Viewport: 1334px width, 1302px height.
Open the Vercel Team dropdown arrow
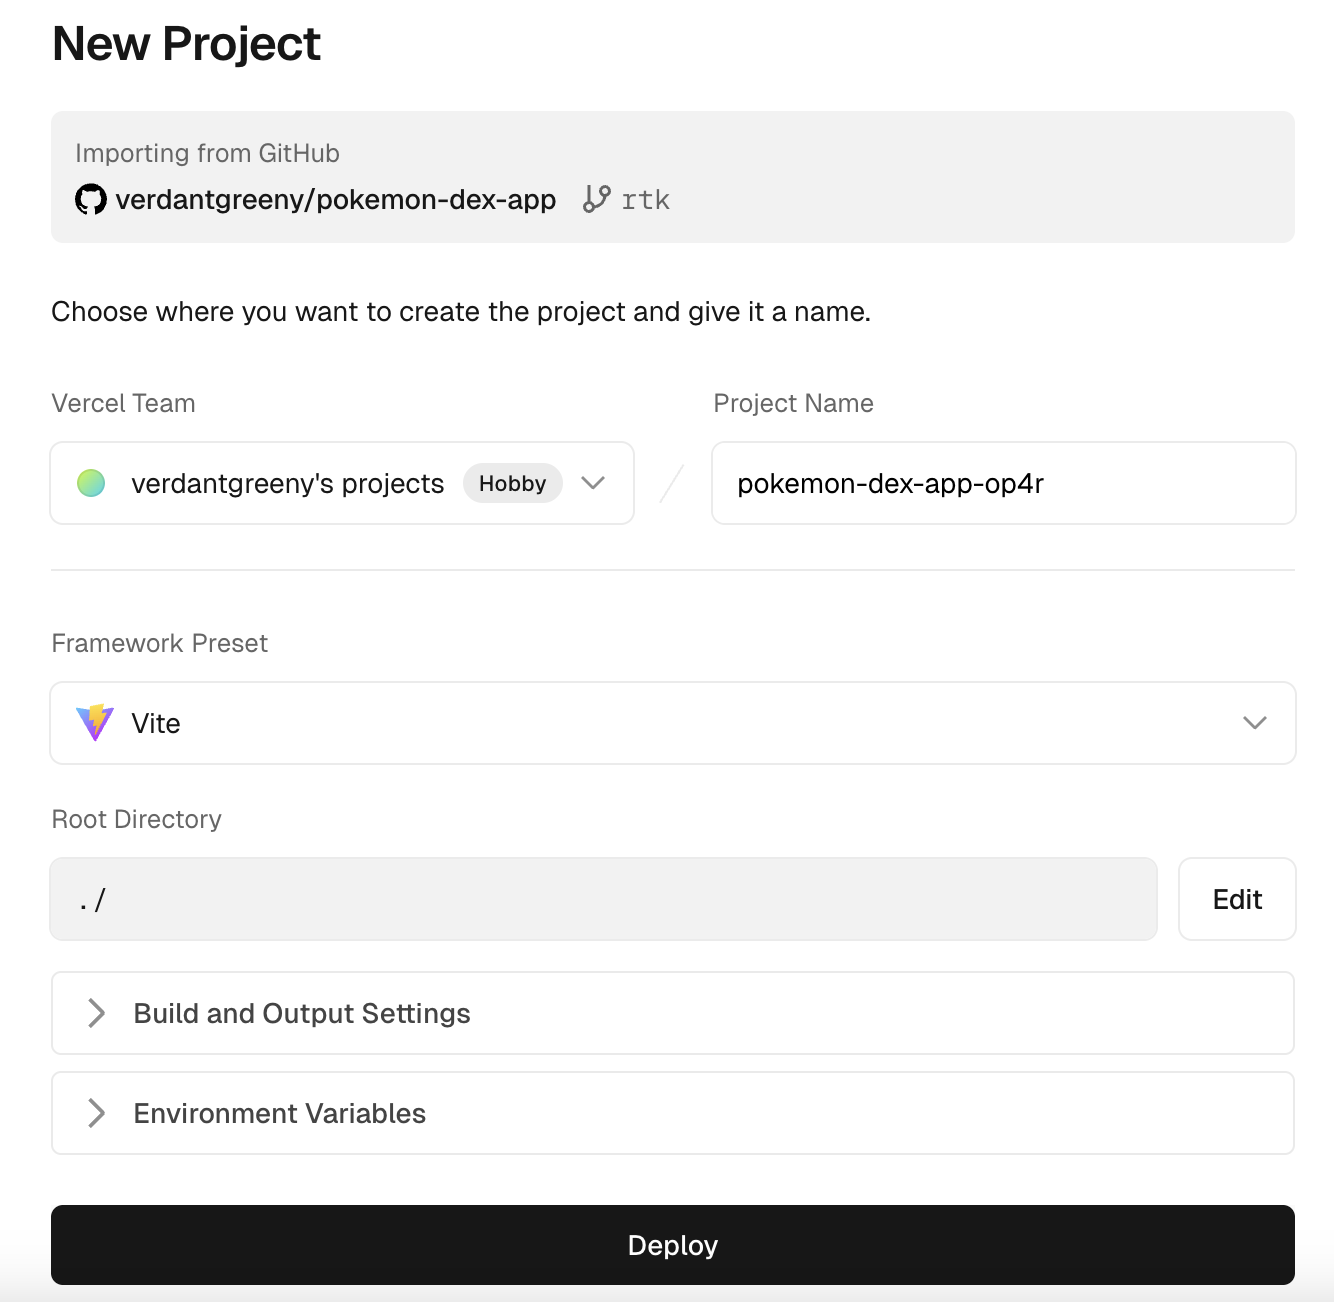[593, 483]
